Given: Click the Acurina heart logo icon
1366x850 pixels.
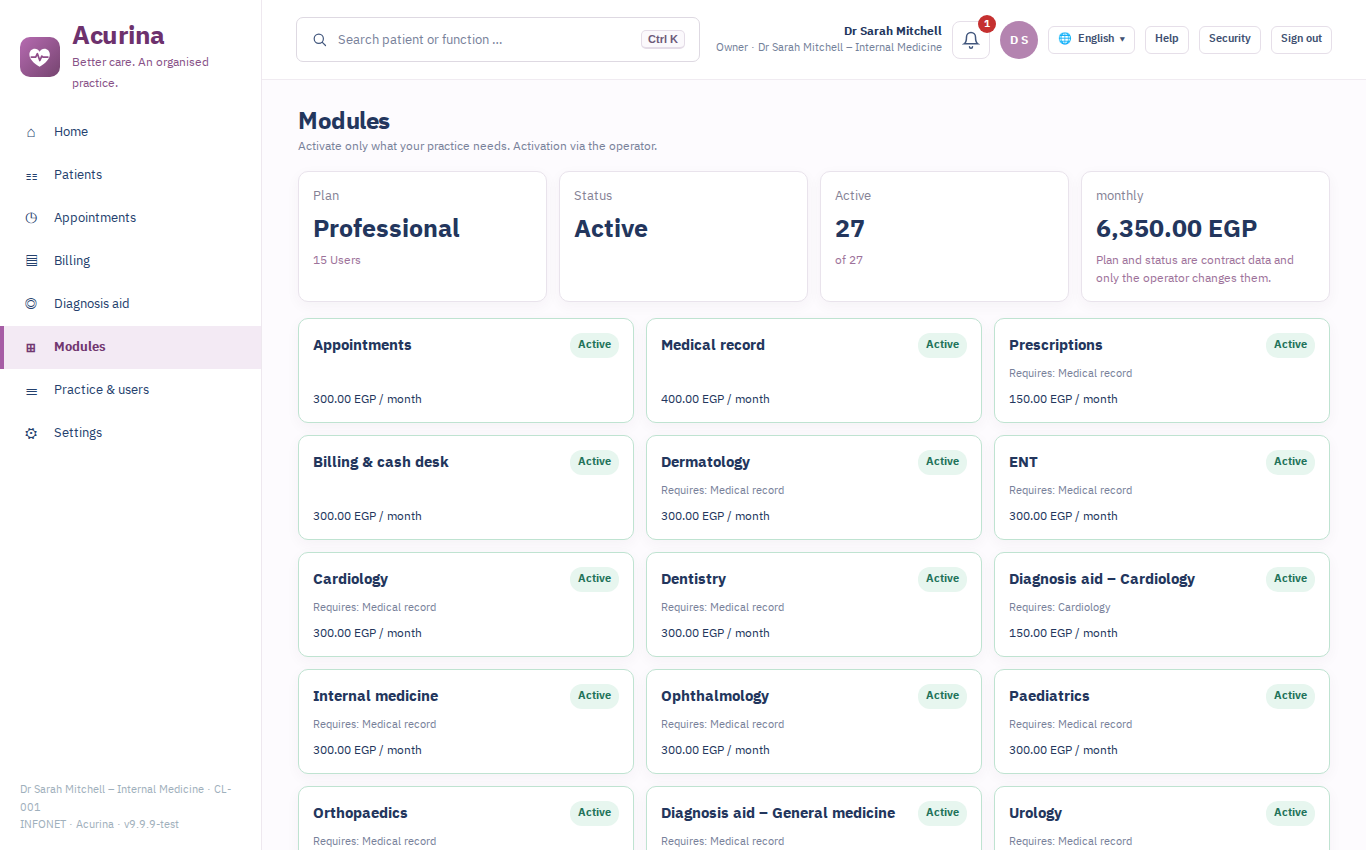Looking at the screenshot, I should [40, 56].
